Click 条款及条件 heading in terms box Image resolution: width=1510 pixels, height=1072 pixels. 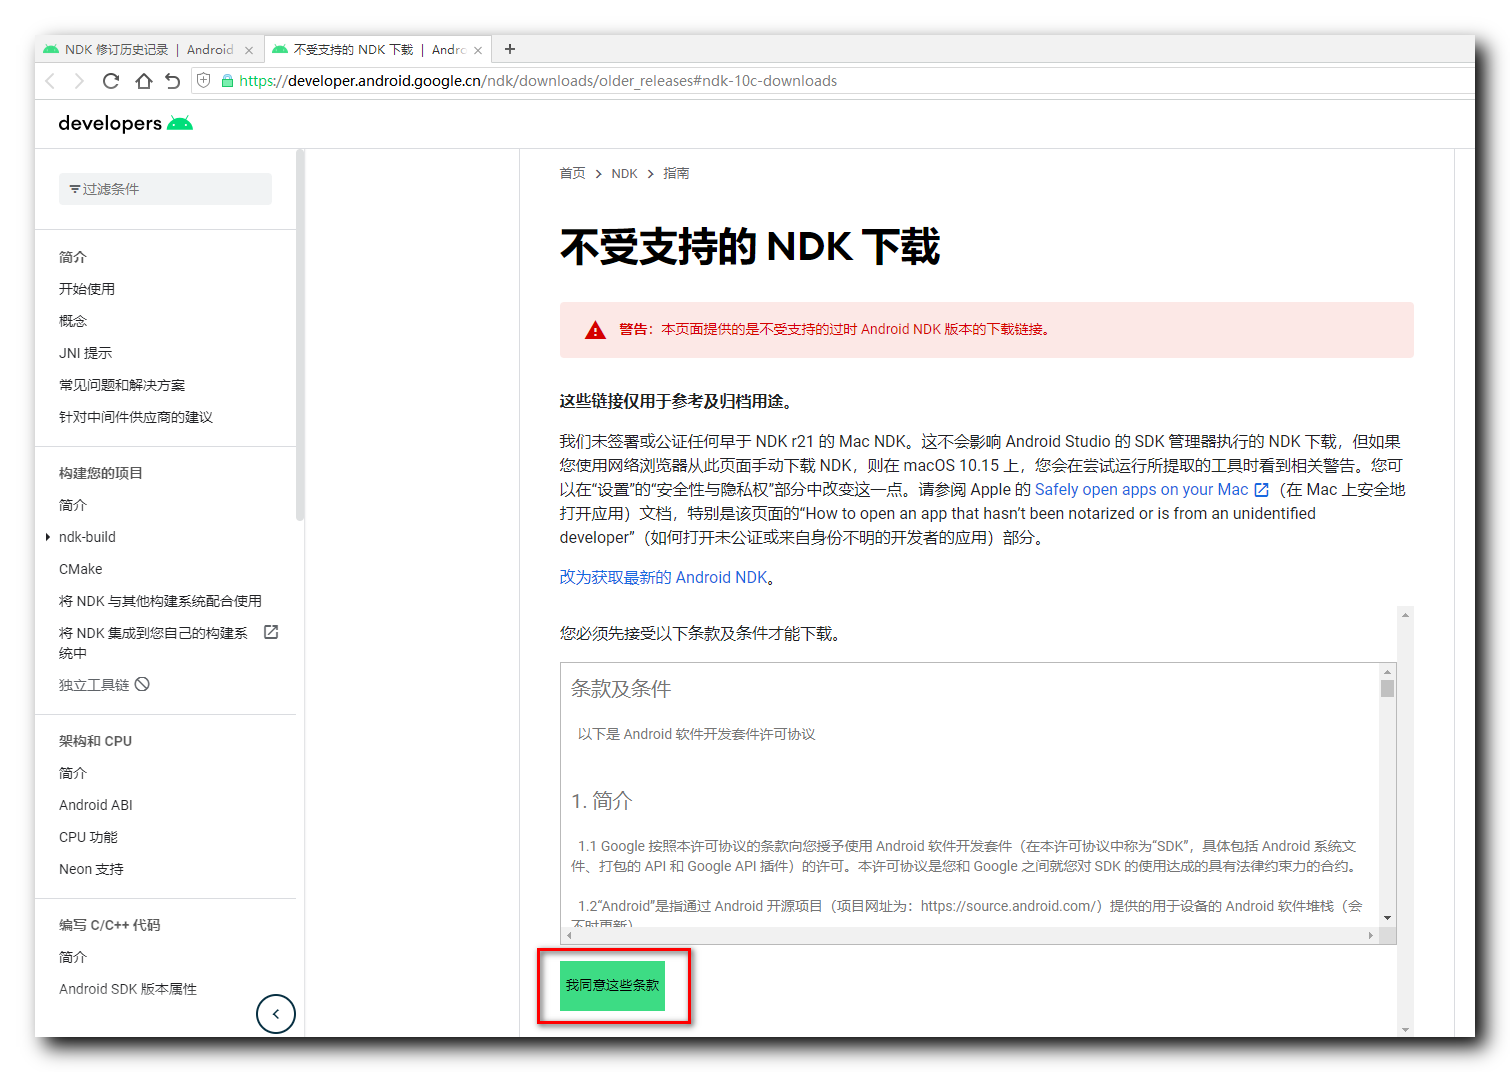621,689
